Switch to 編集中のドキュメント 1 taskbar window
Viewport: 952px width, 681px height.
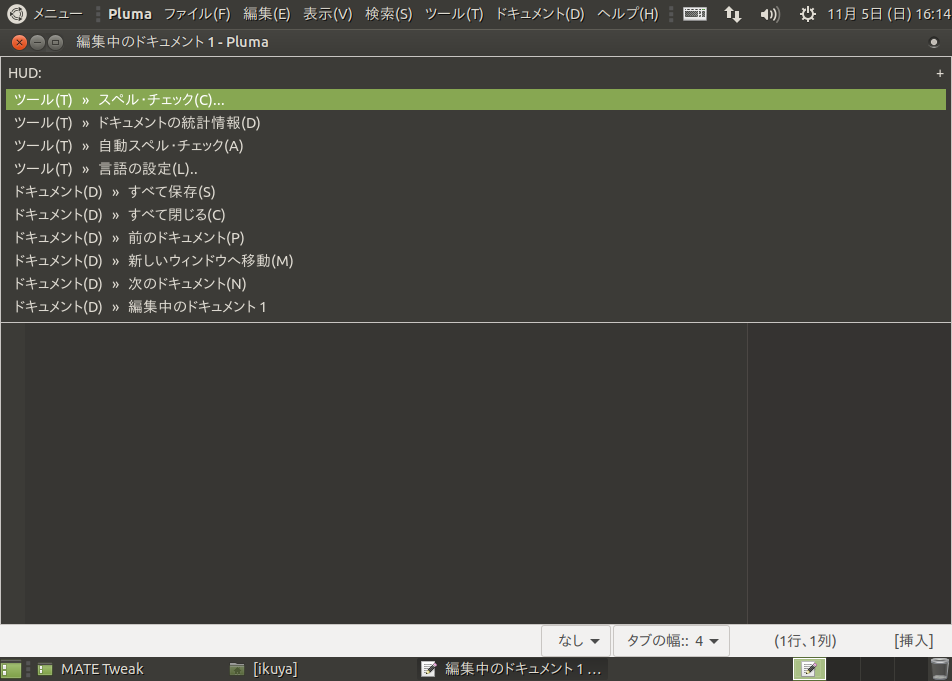point(511,669)
